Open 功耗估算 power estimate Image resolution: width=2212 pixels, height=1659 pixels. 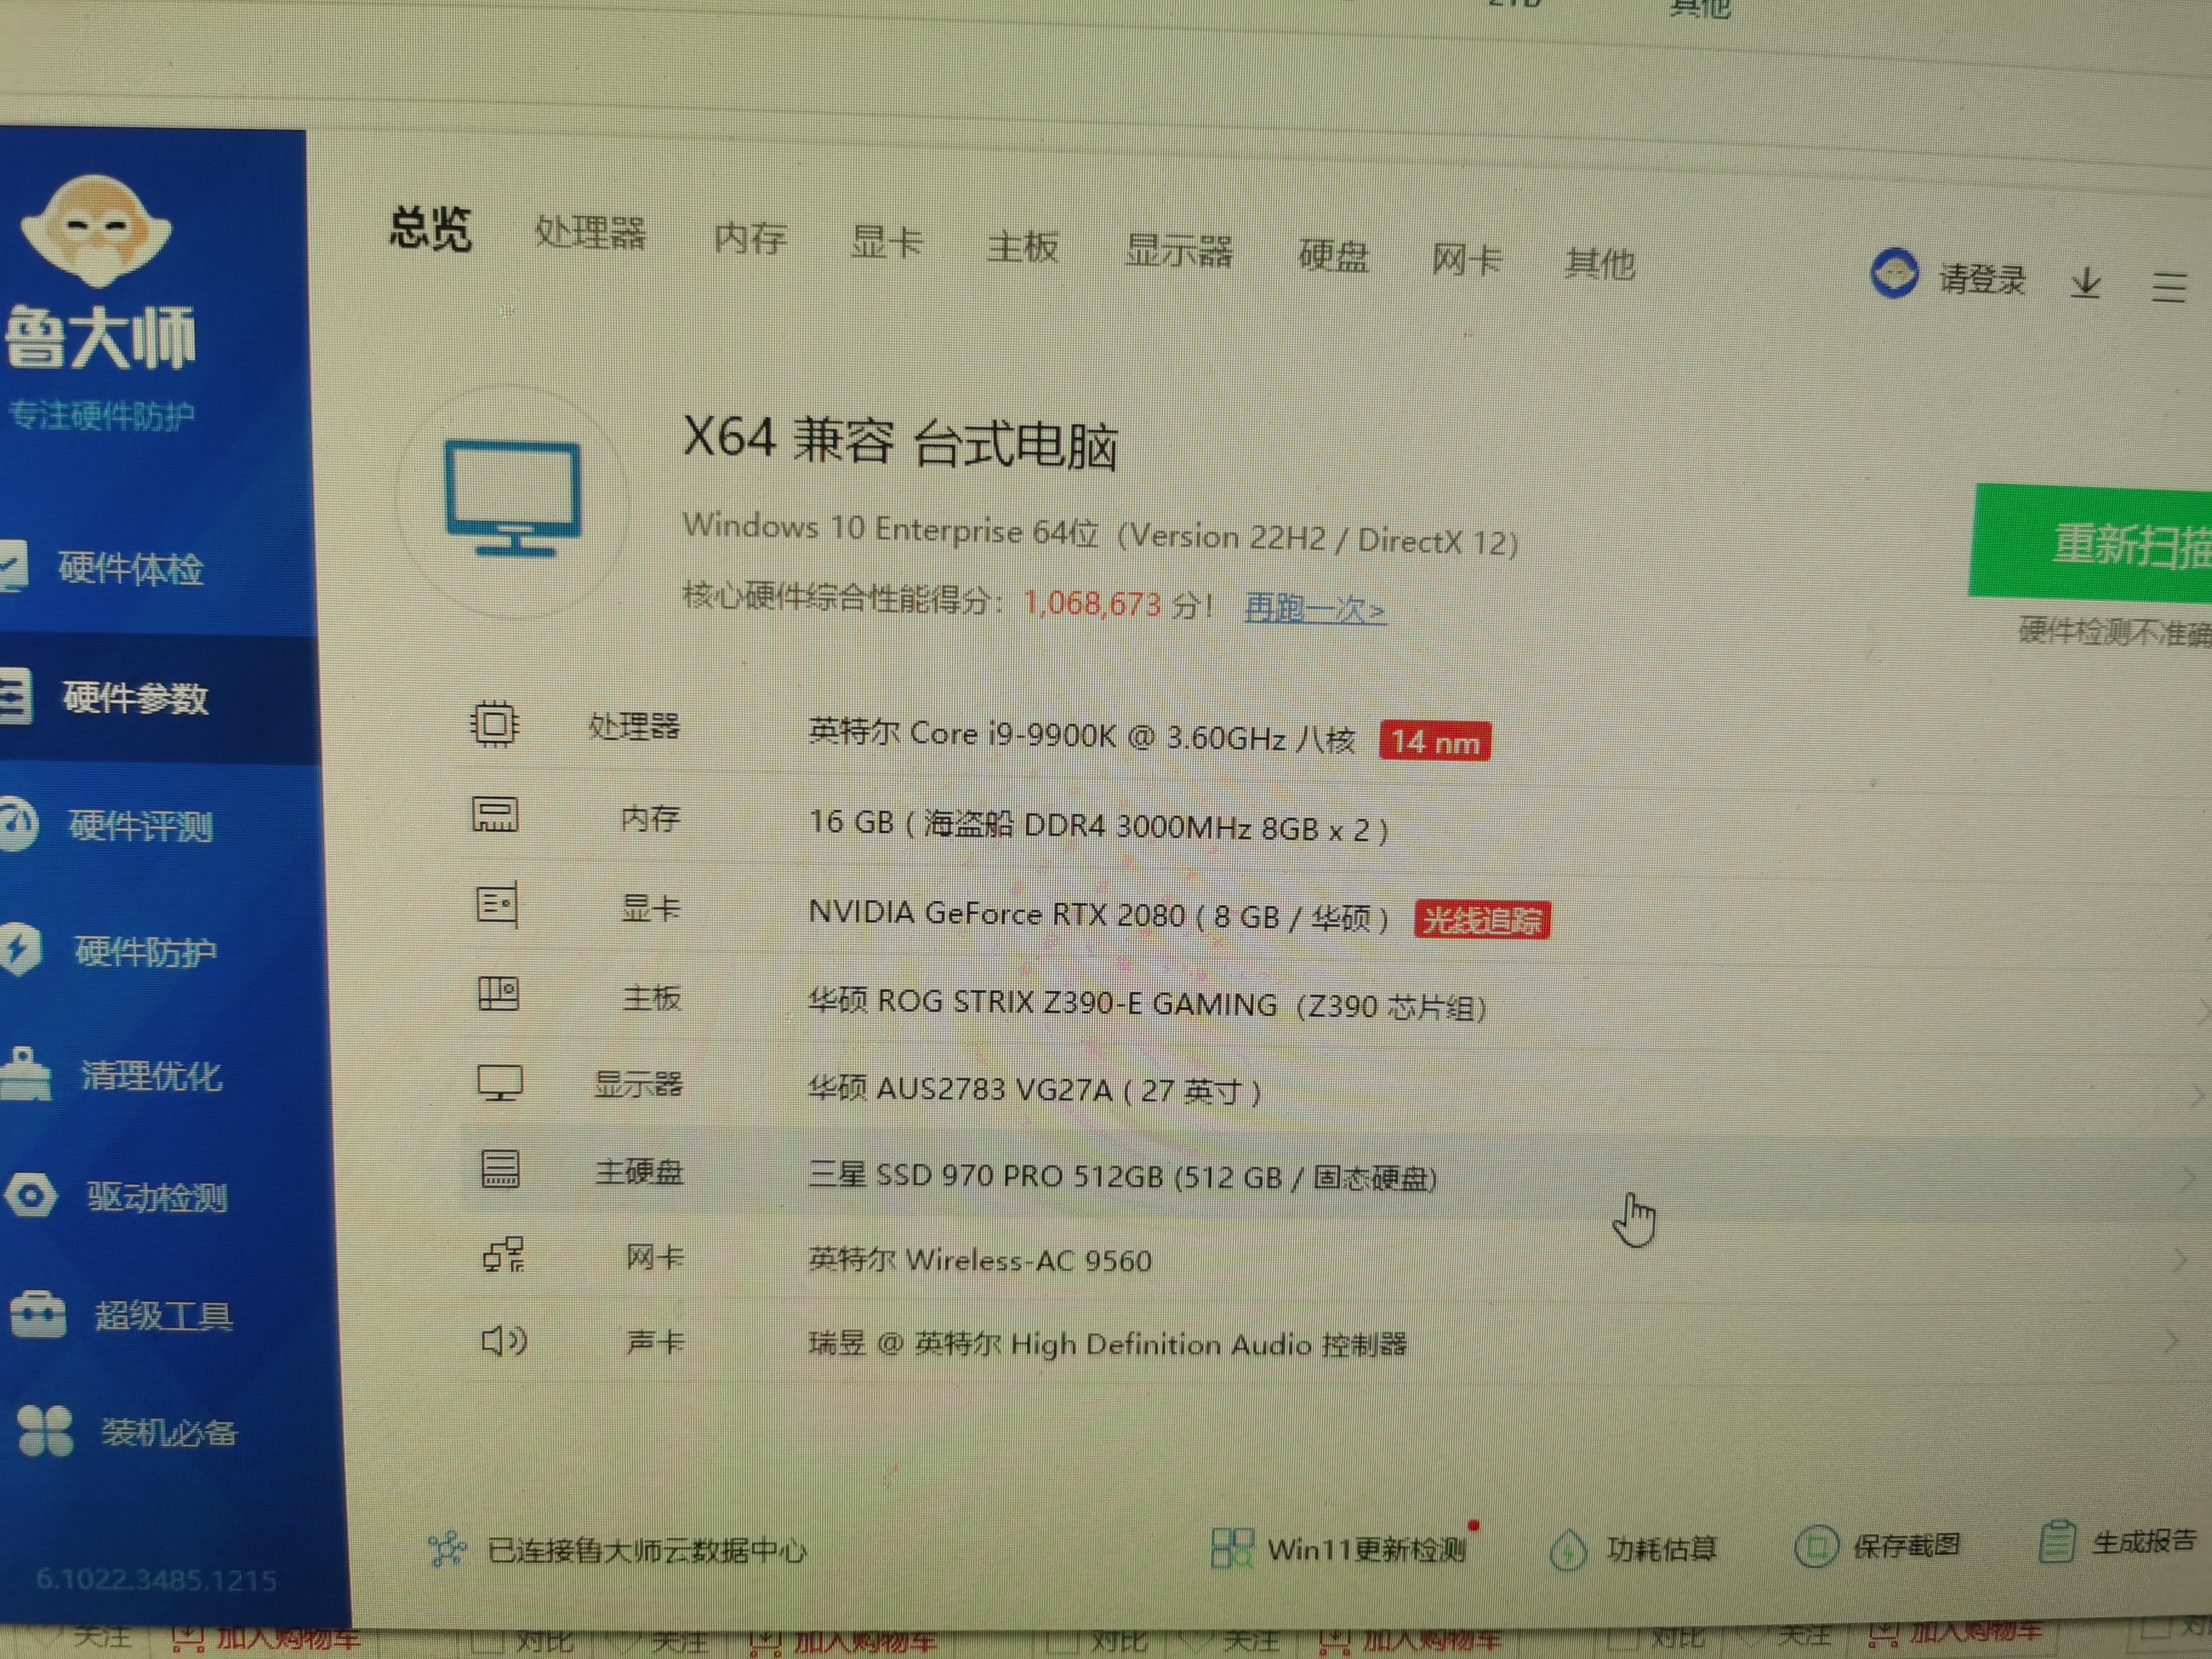point(1661,1549)
